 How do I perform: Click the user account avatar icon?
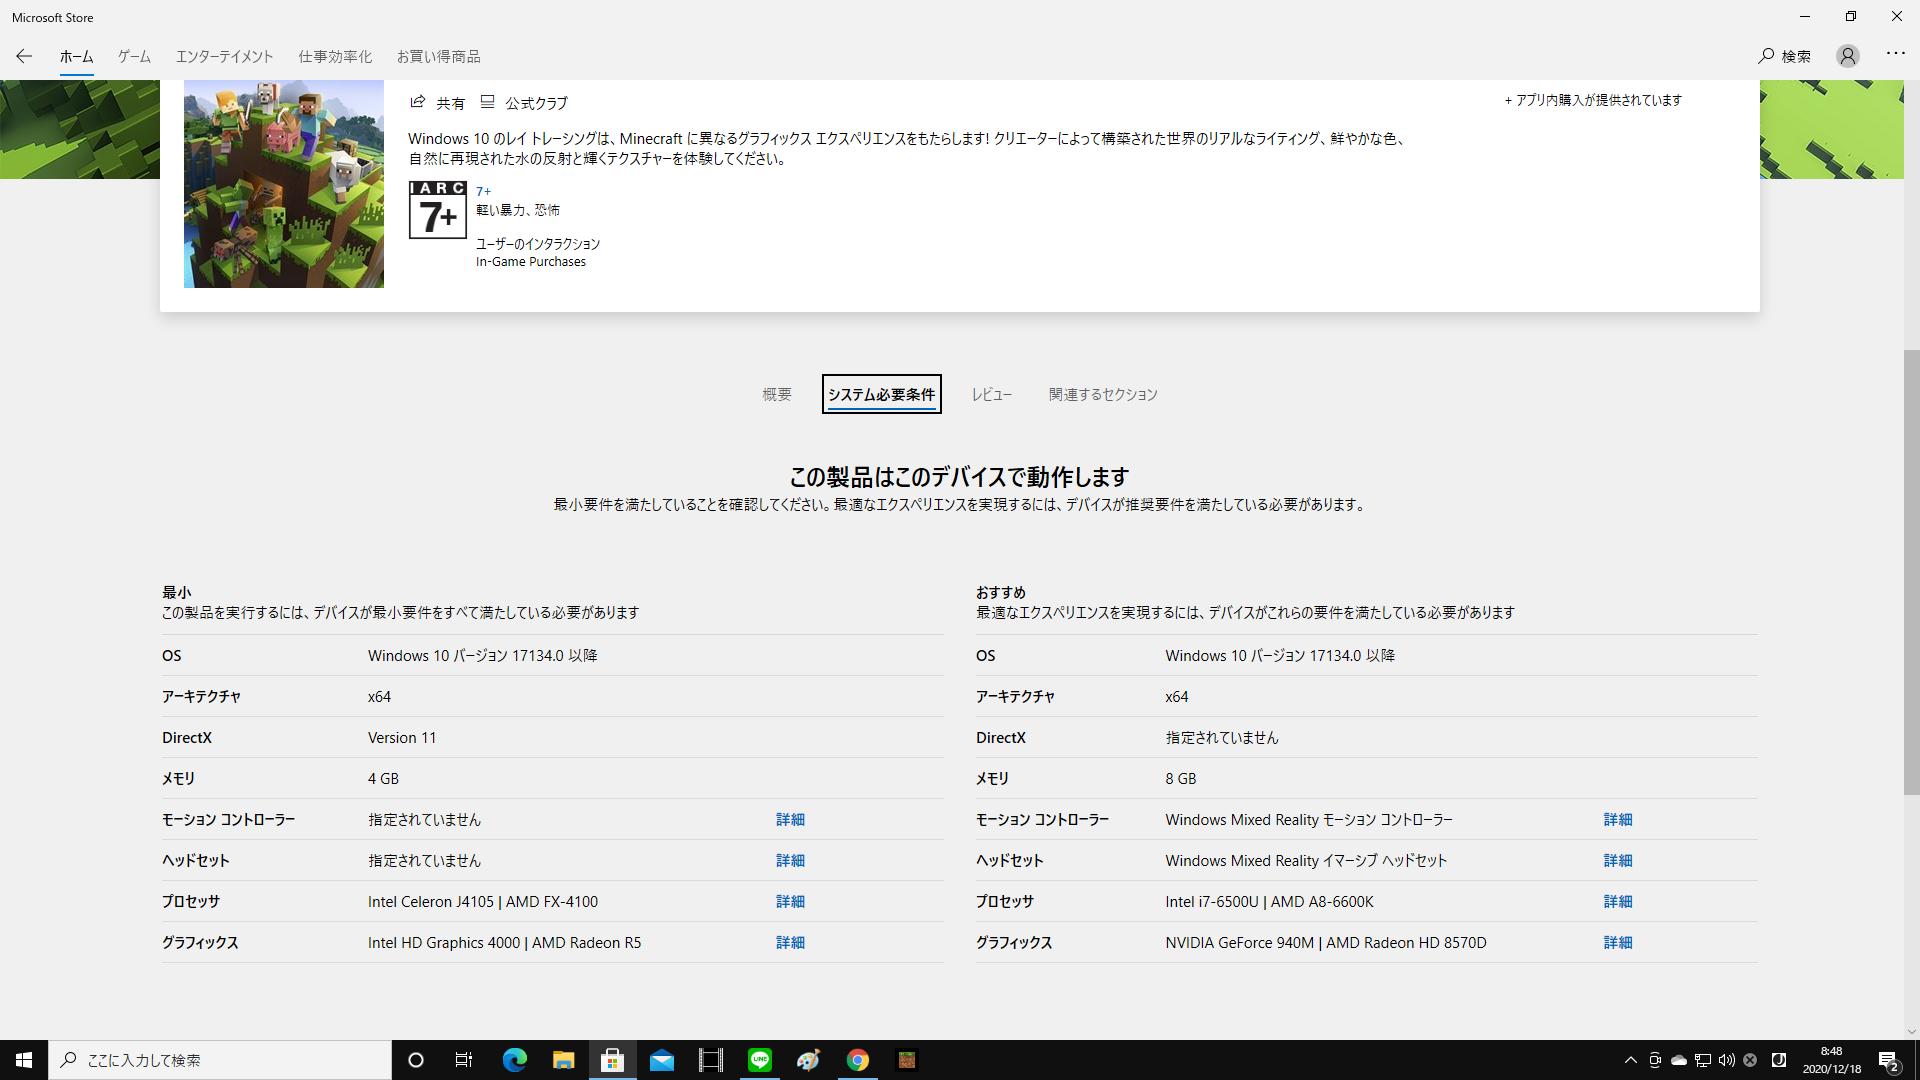pos(1847,56)
